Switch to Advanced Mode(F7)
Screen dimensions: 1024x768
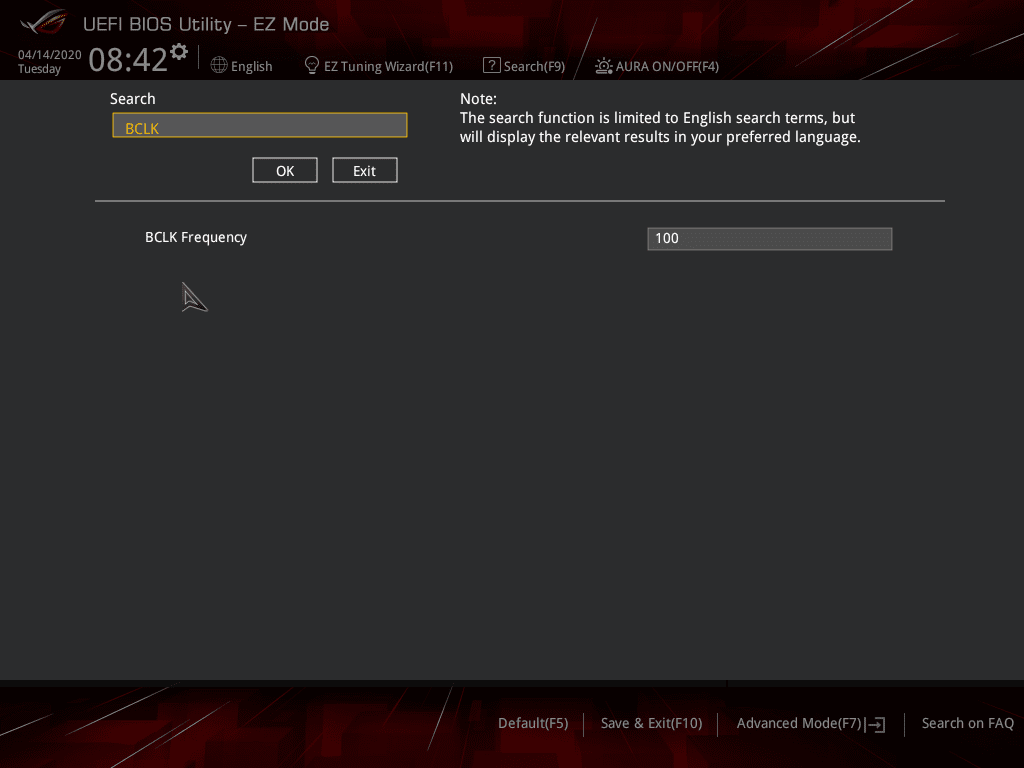799,723
